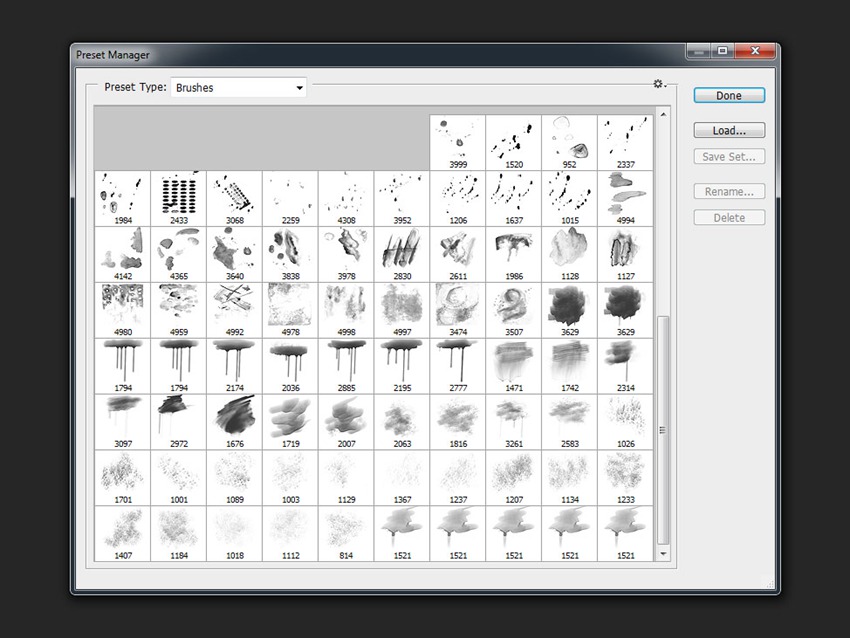Choose the paint smear brush 4994

point(626,197)
